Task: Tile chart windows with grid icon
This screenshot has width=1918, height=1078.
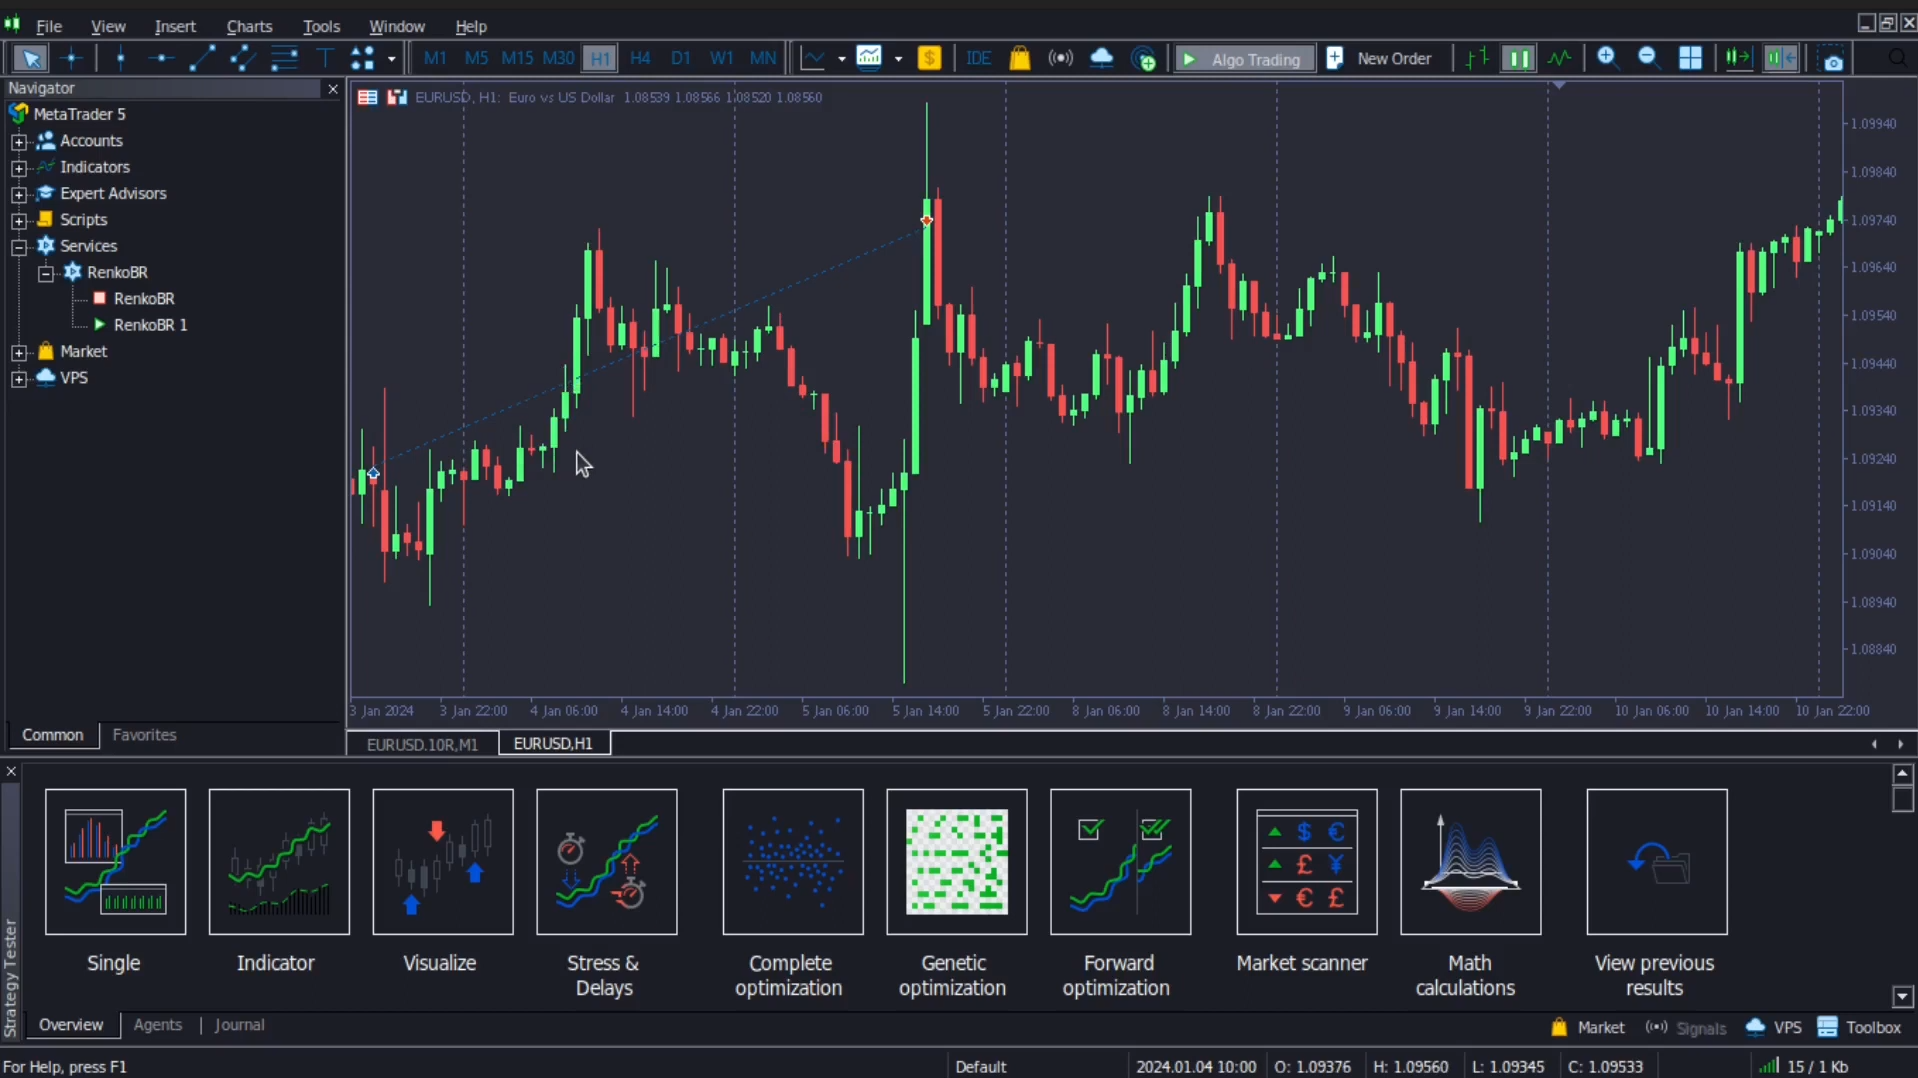Action: click(1690, 58)
